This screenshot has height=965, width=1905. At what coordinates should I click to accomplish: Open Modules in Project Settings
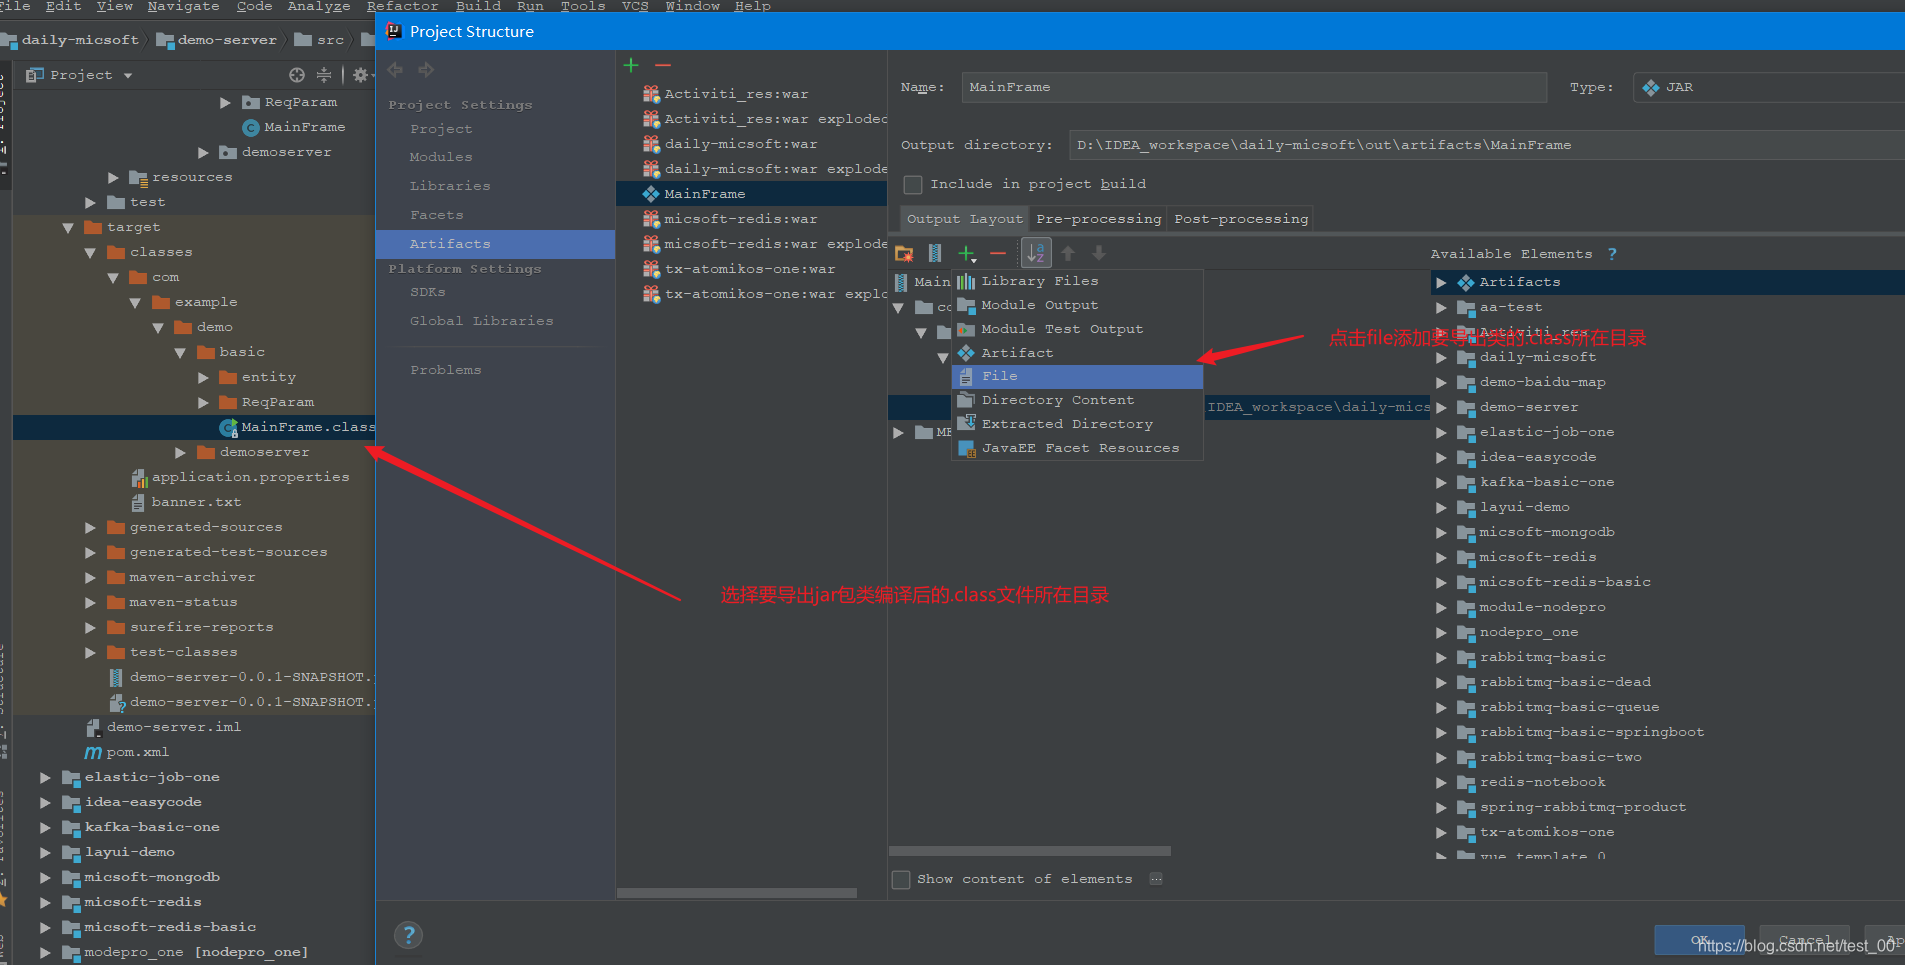tap(441, 157)
